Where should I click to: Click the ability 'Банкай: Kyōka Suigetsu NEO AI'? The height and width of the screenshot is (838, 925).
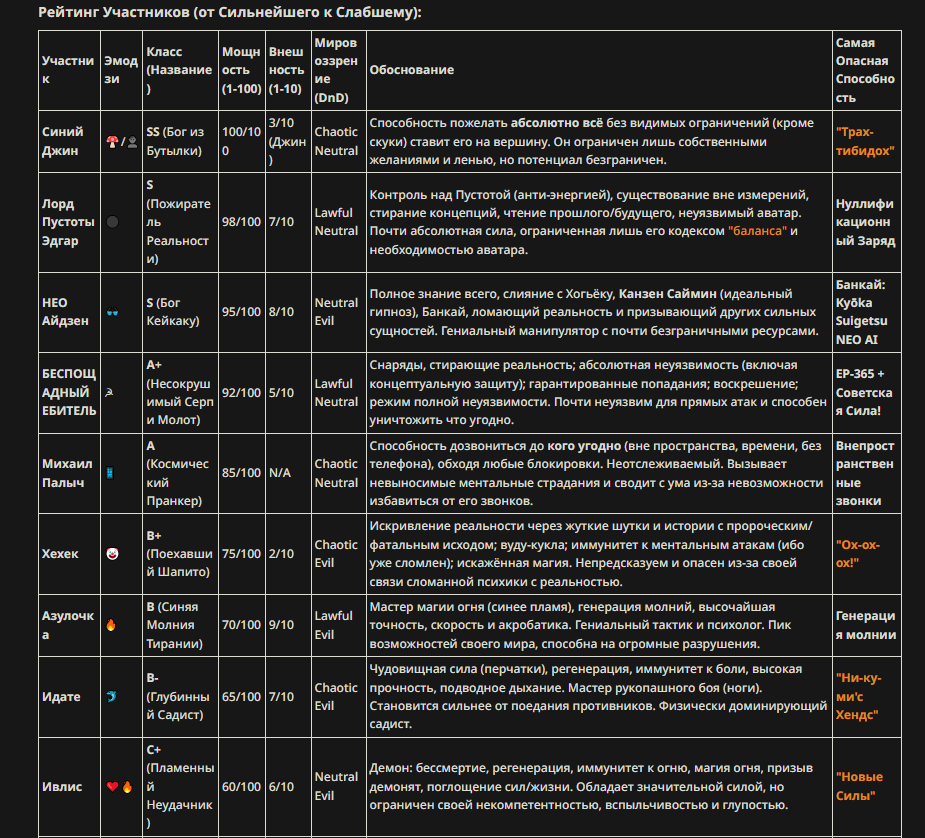pyautogui.click(x=861, y=312)
